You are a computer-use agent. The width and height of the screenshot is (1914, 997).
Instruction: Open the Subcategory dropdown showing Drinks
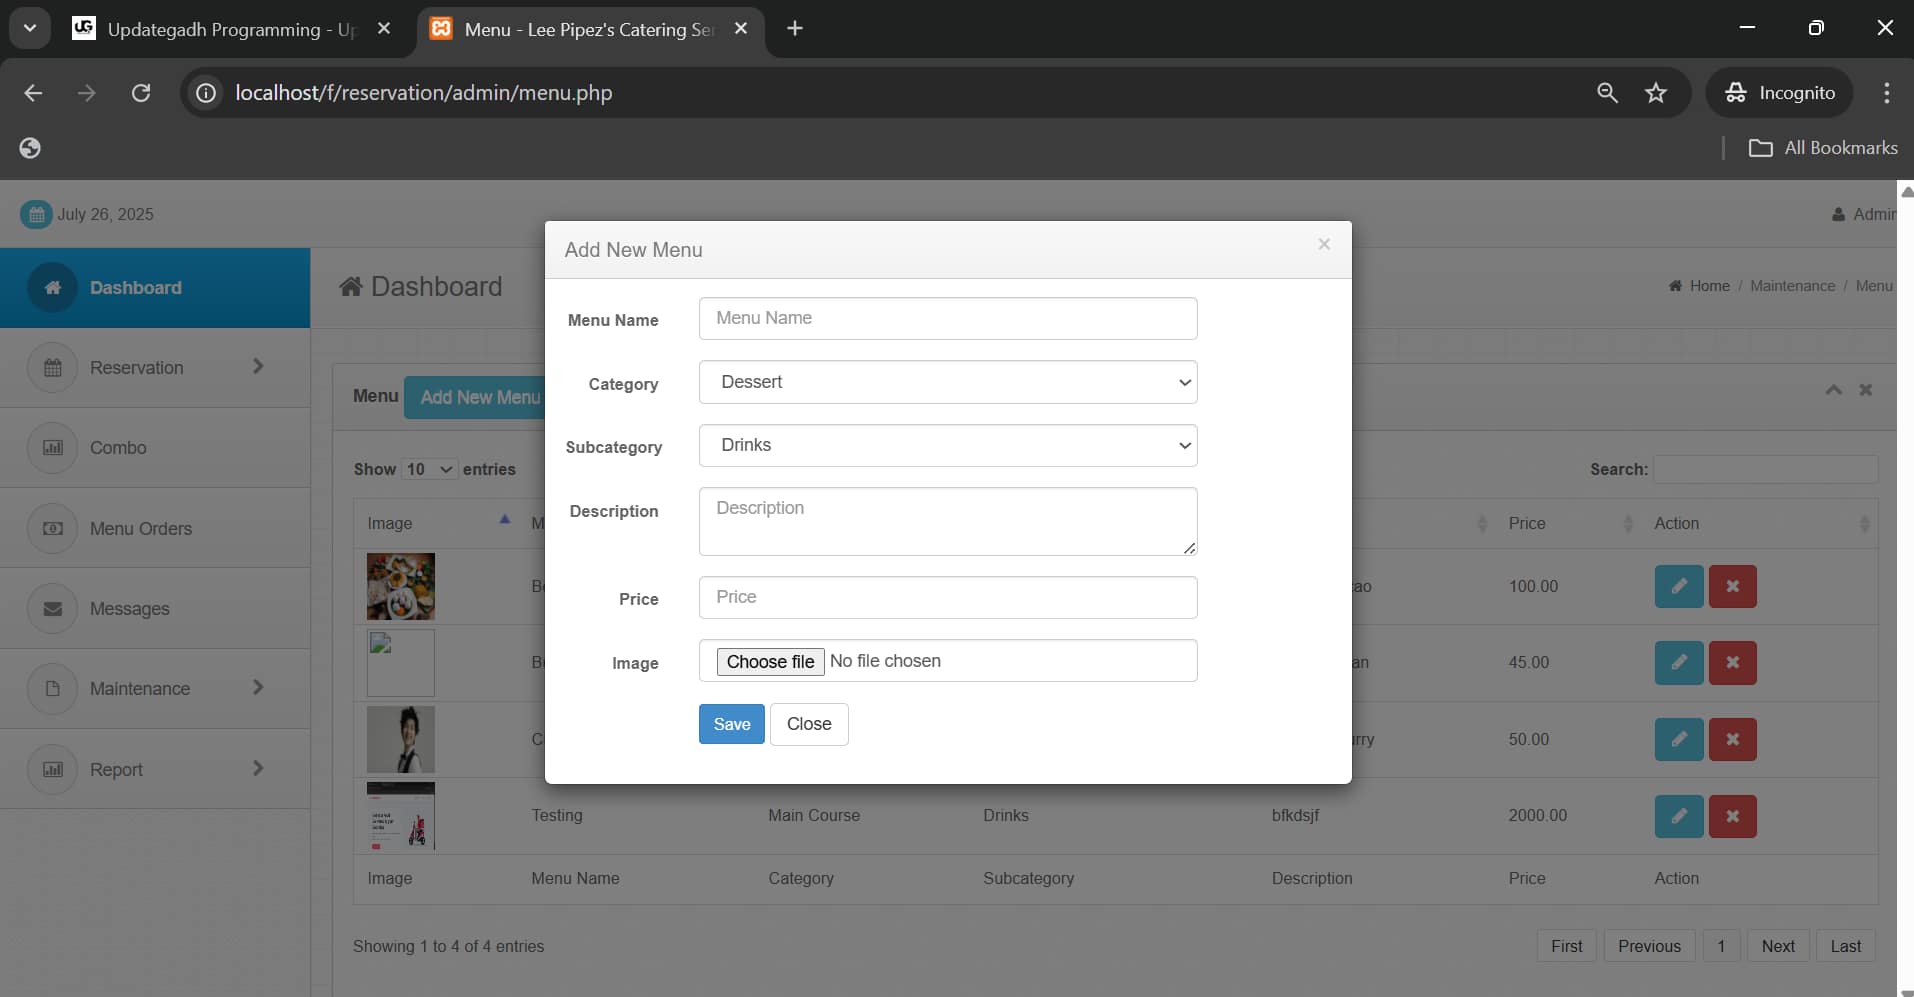tap(947, 446)
